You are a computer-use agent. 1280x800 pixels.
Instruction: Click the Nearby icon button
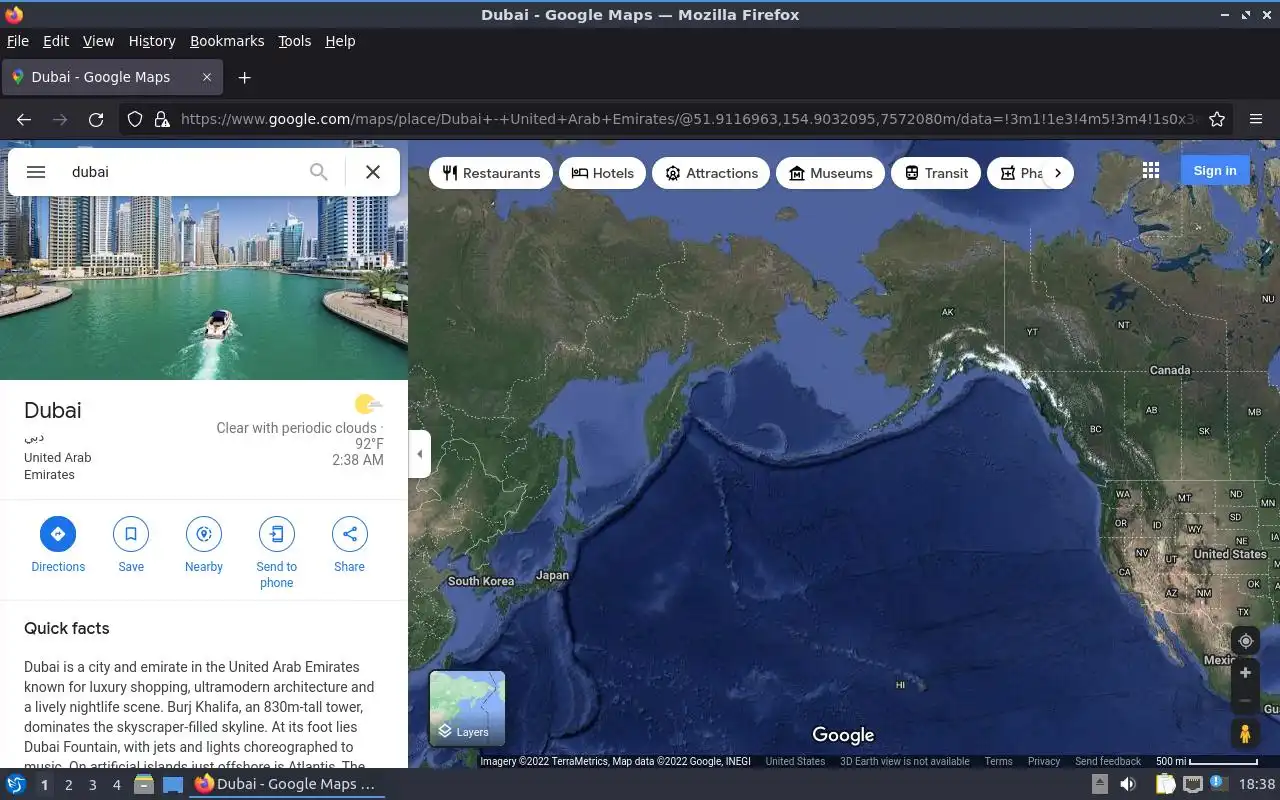click(x=204, y=534)
